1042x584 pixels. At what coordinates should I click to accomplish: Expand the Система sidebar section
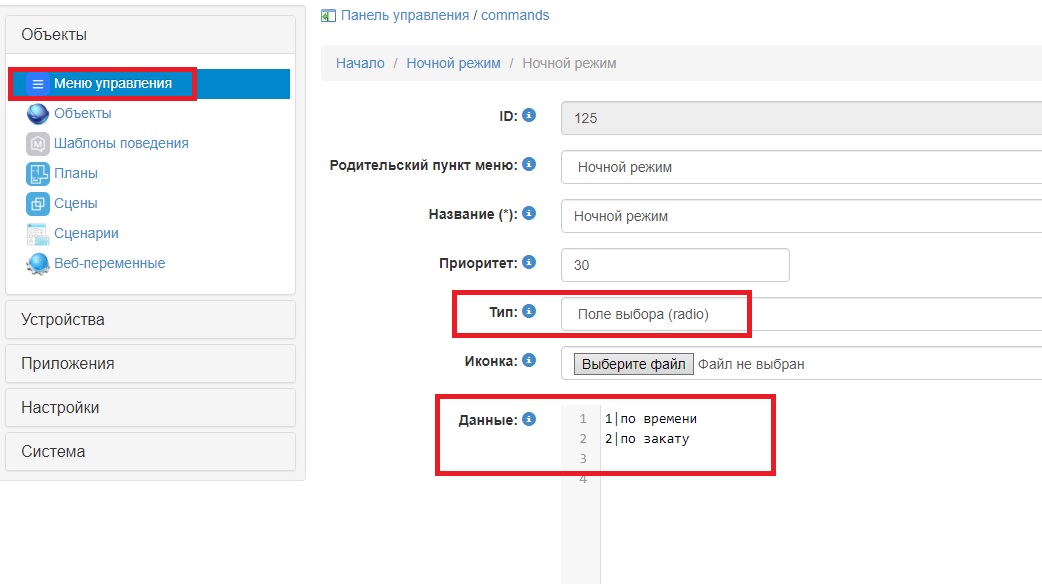(150, 452)
